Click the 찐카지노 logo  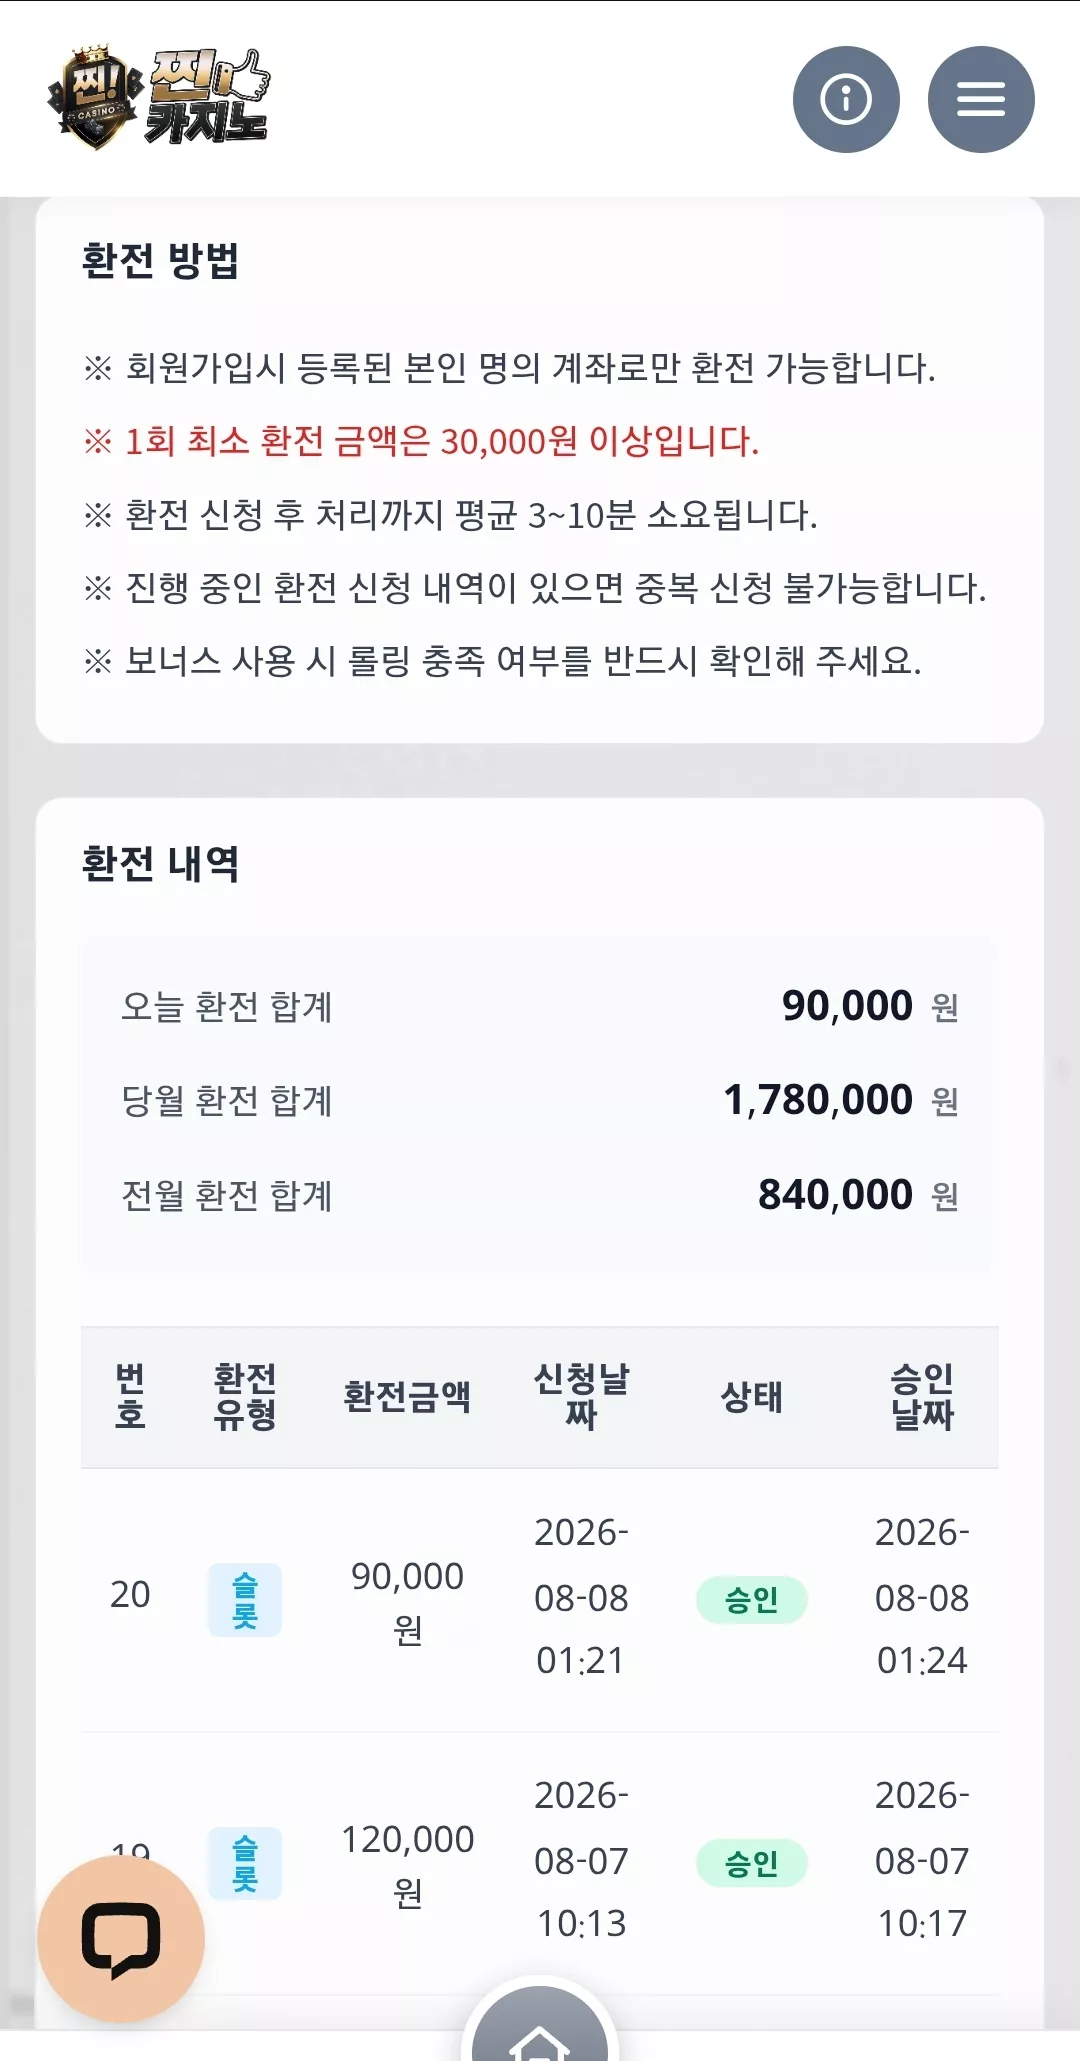click(x=159, y=98)
